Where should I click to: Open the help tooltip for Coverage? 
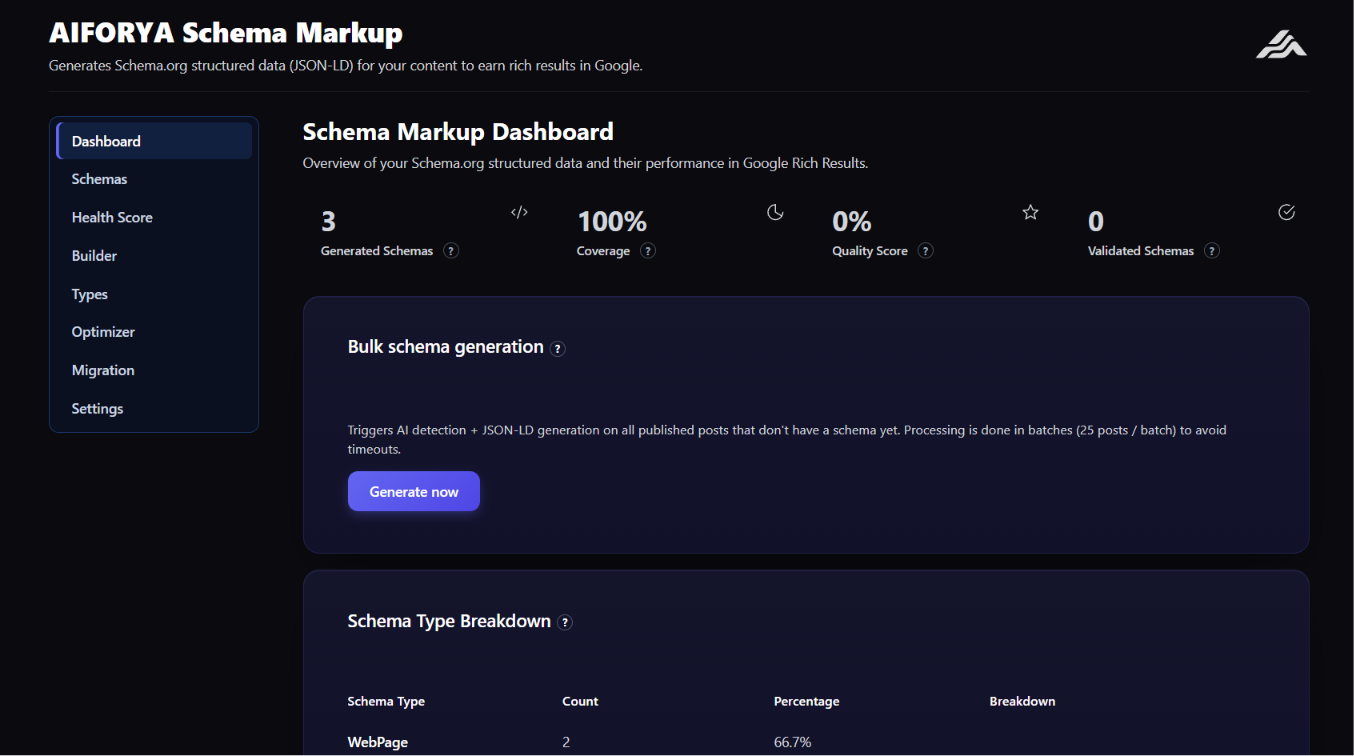648,251
